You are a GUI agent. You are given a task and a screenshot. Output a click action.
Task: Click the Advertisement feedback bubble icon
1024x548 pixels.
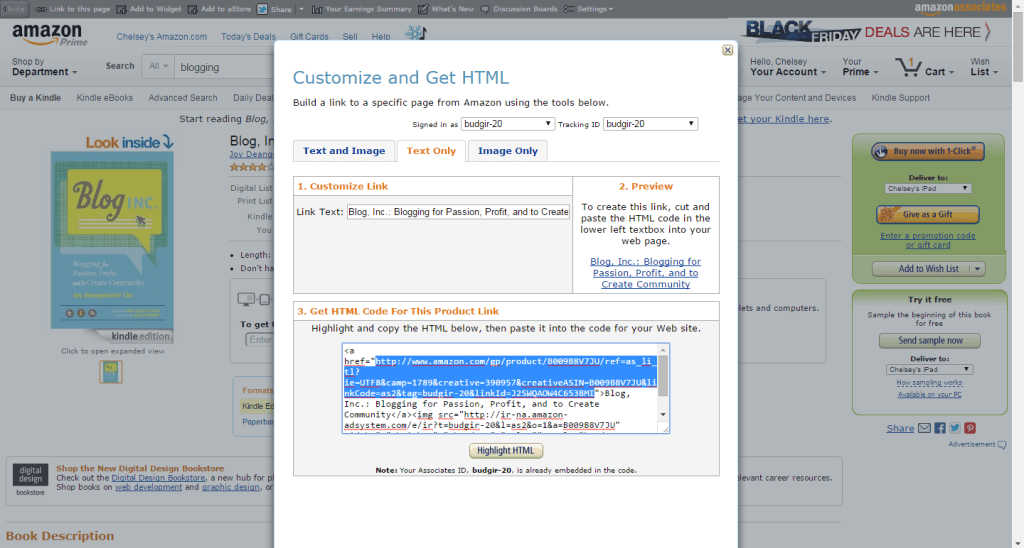click(1002, 445)
